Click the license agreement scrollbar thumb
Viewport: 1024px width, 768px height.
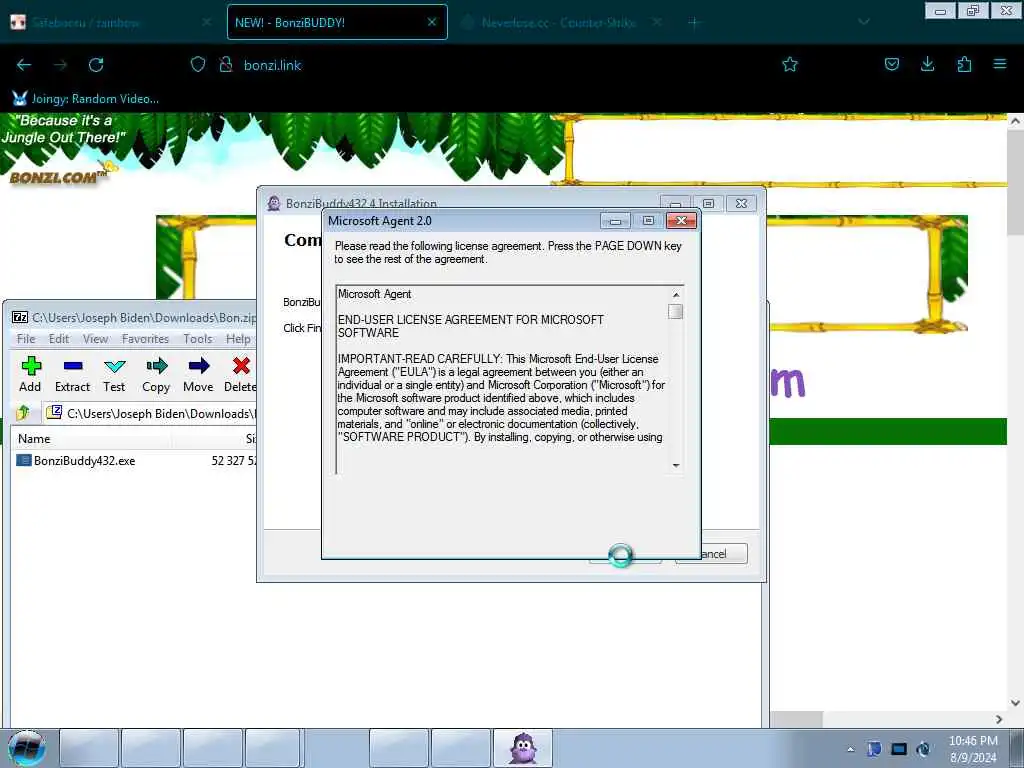675,312
